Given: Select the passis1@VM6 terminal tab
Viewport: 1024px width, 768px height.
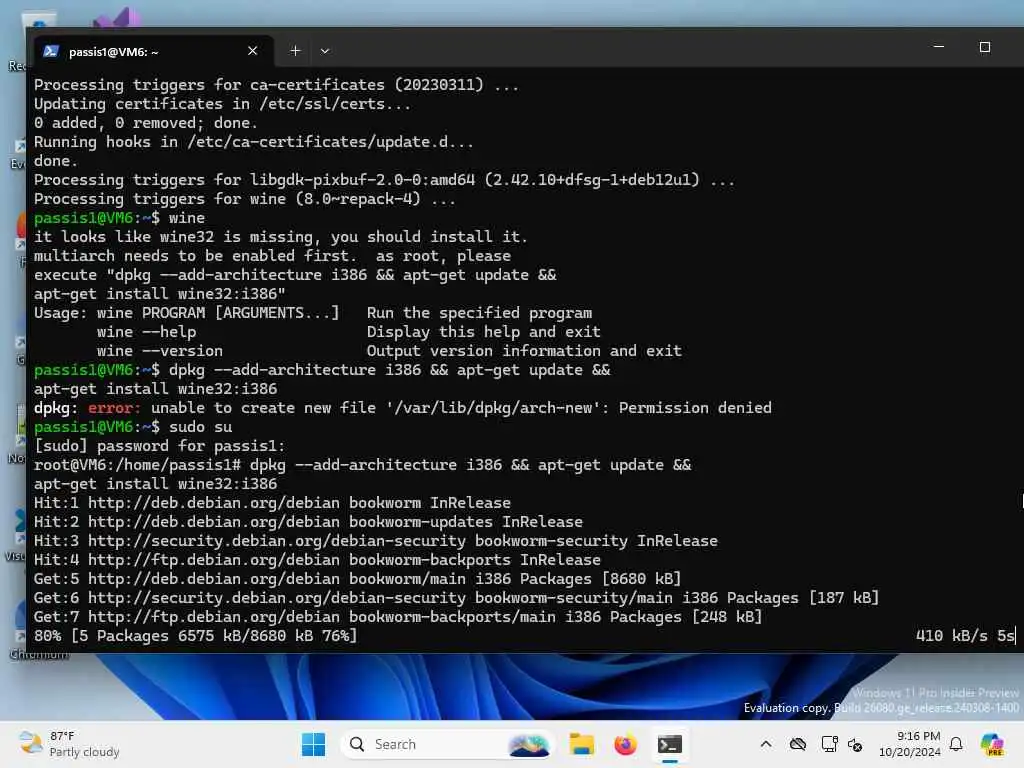Looking at the screenshot, I should pos(153,51).
